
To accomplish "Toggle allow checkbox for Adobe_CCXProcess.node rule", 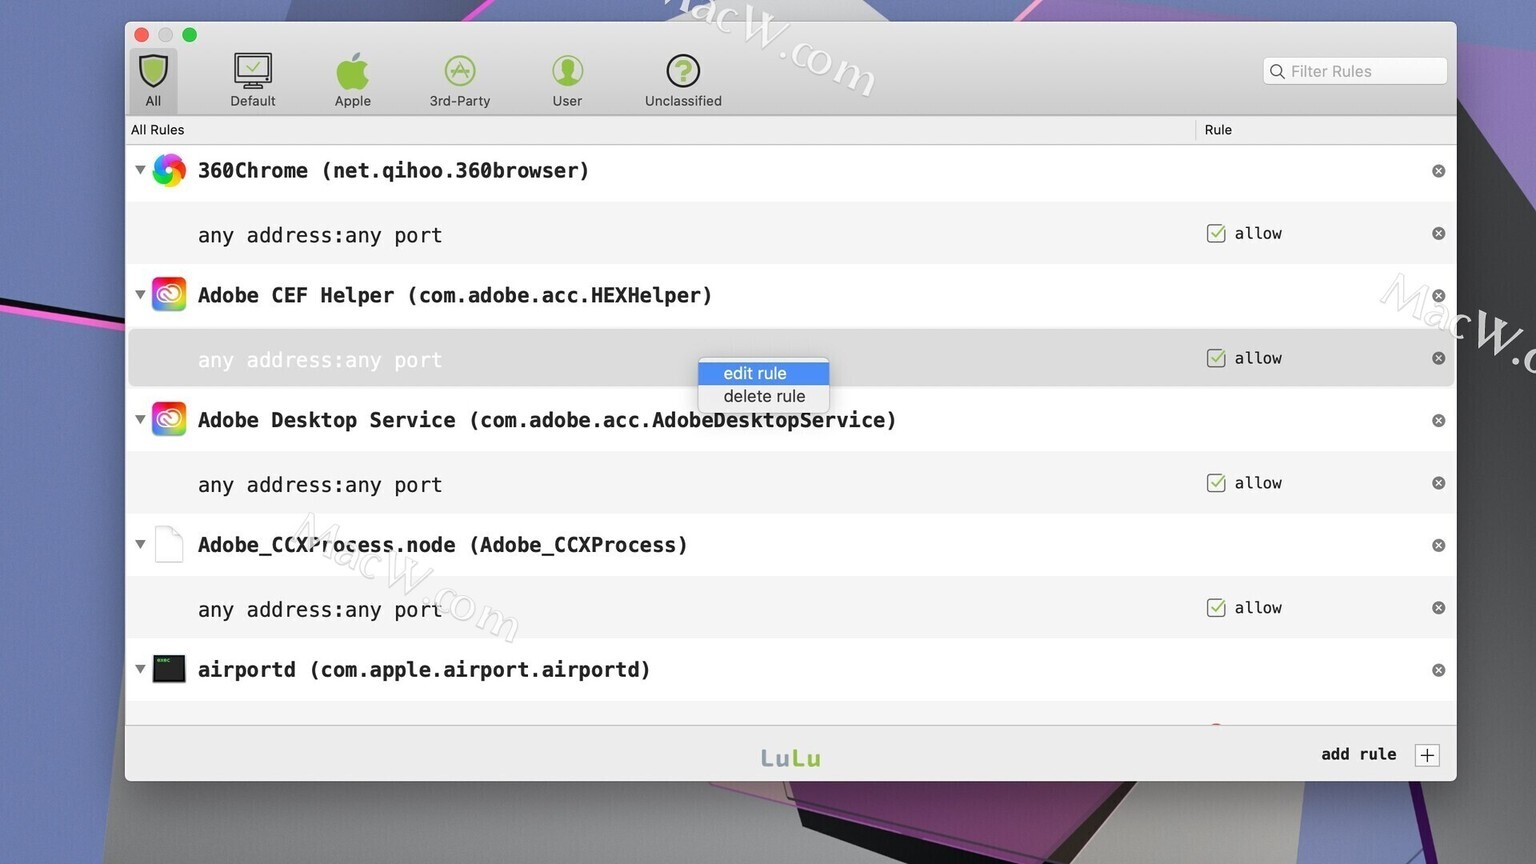I will (x=1216, y=608).
